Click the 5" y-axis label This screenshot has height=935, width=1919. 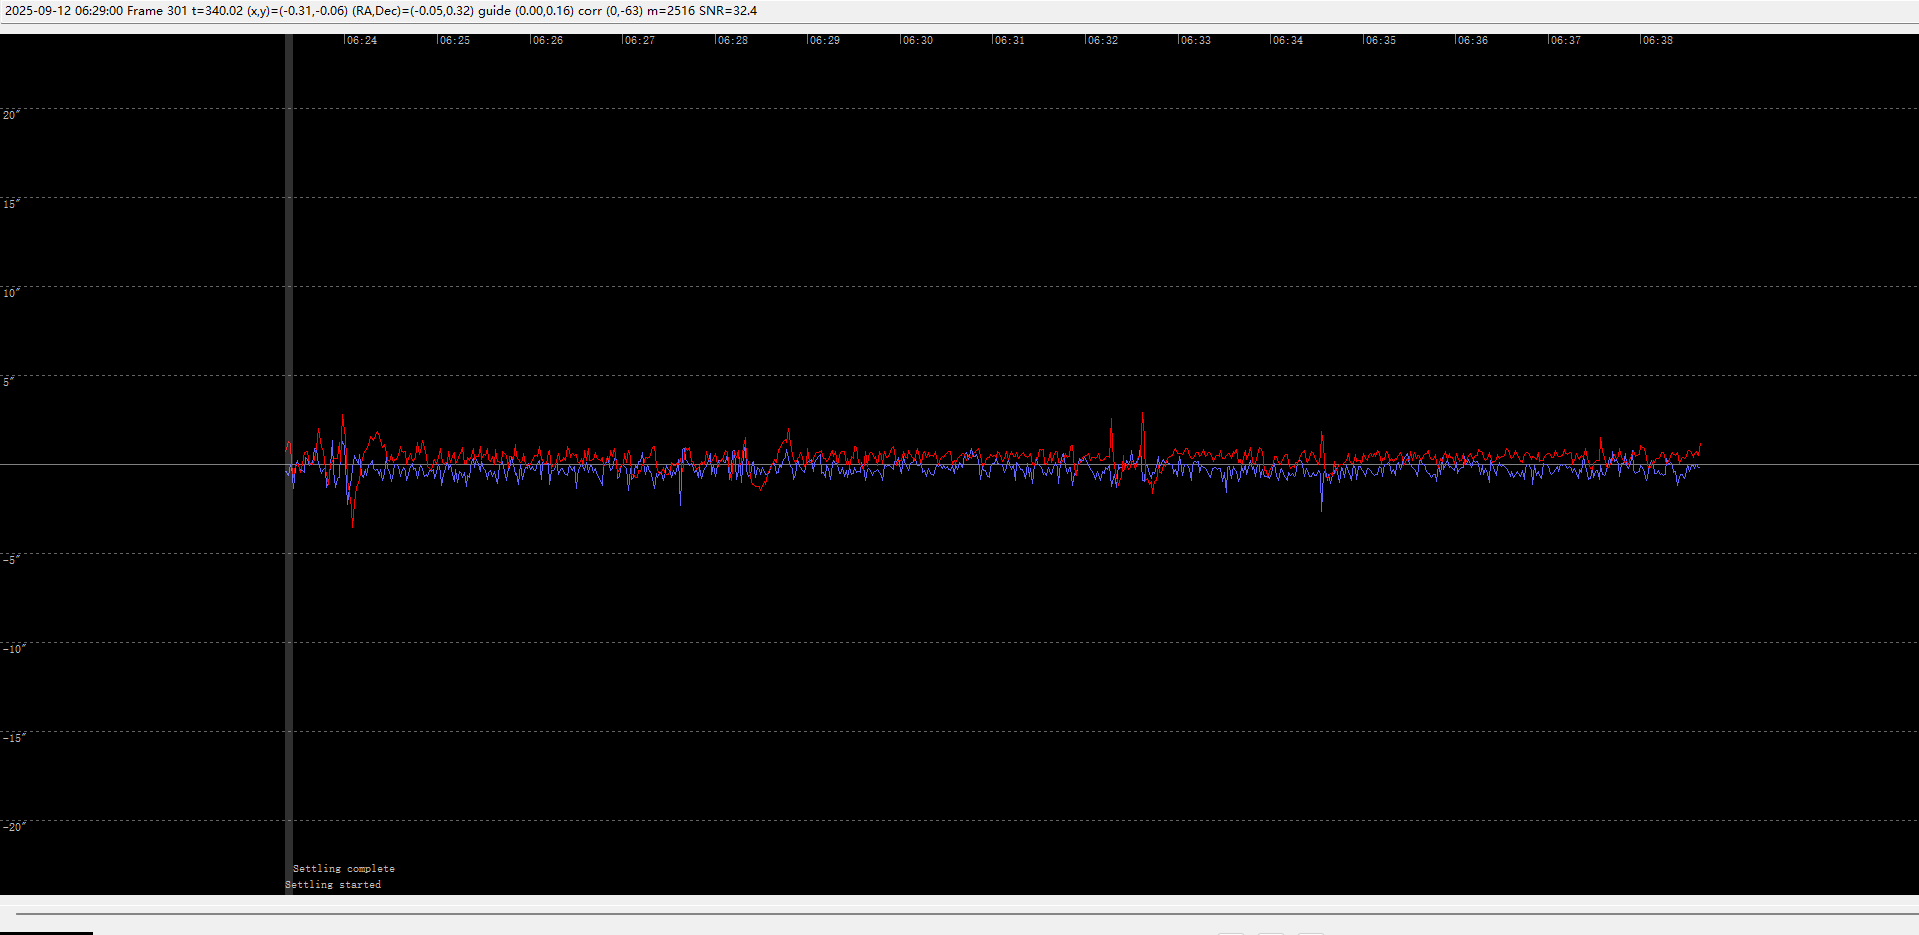(x=9, y=382)
